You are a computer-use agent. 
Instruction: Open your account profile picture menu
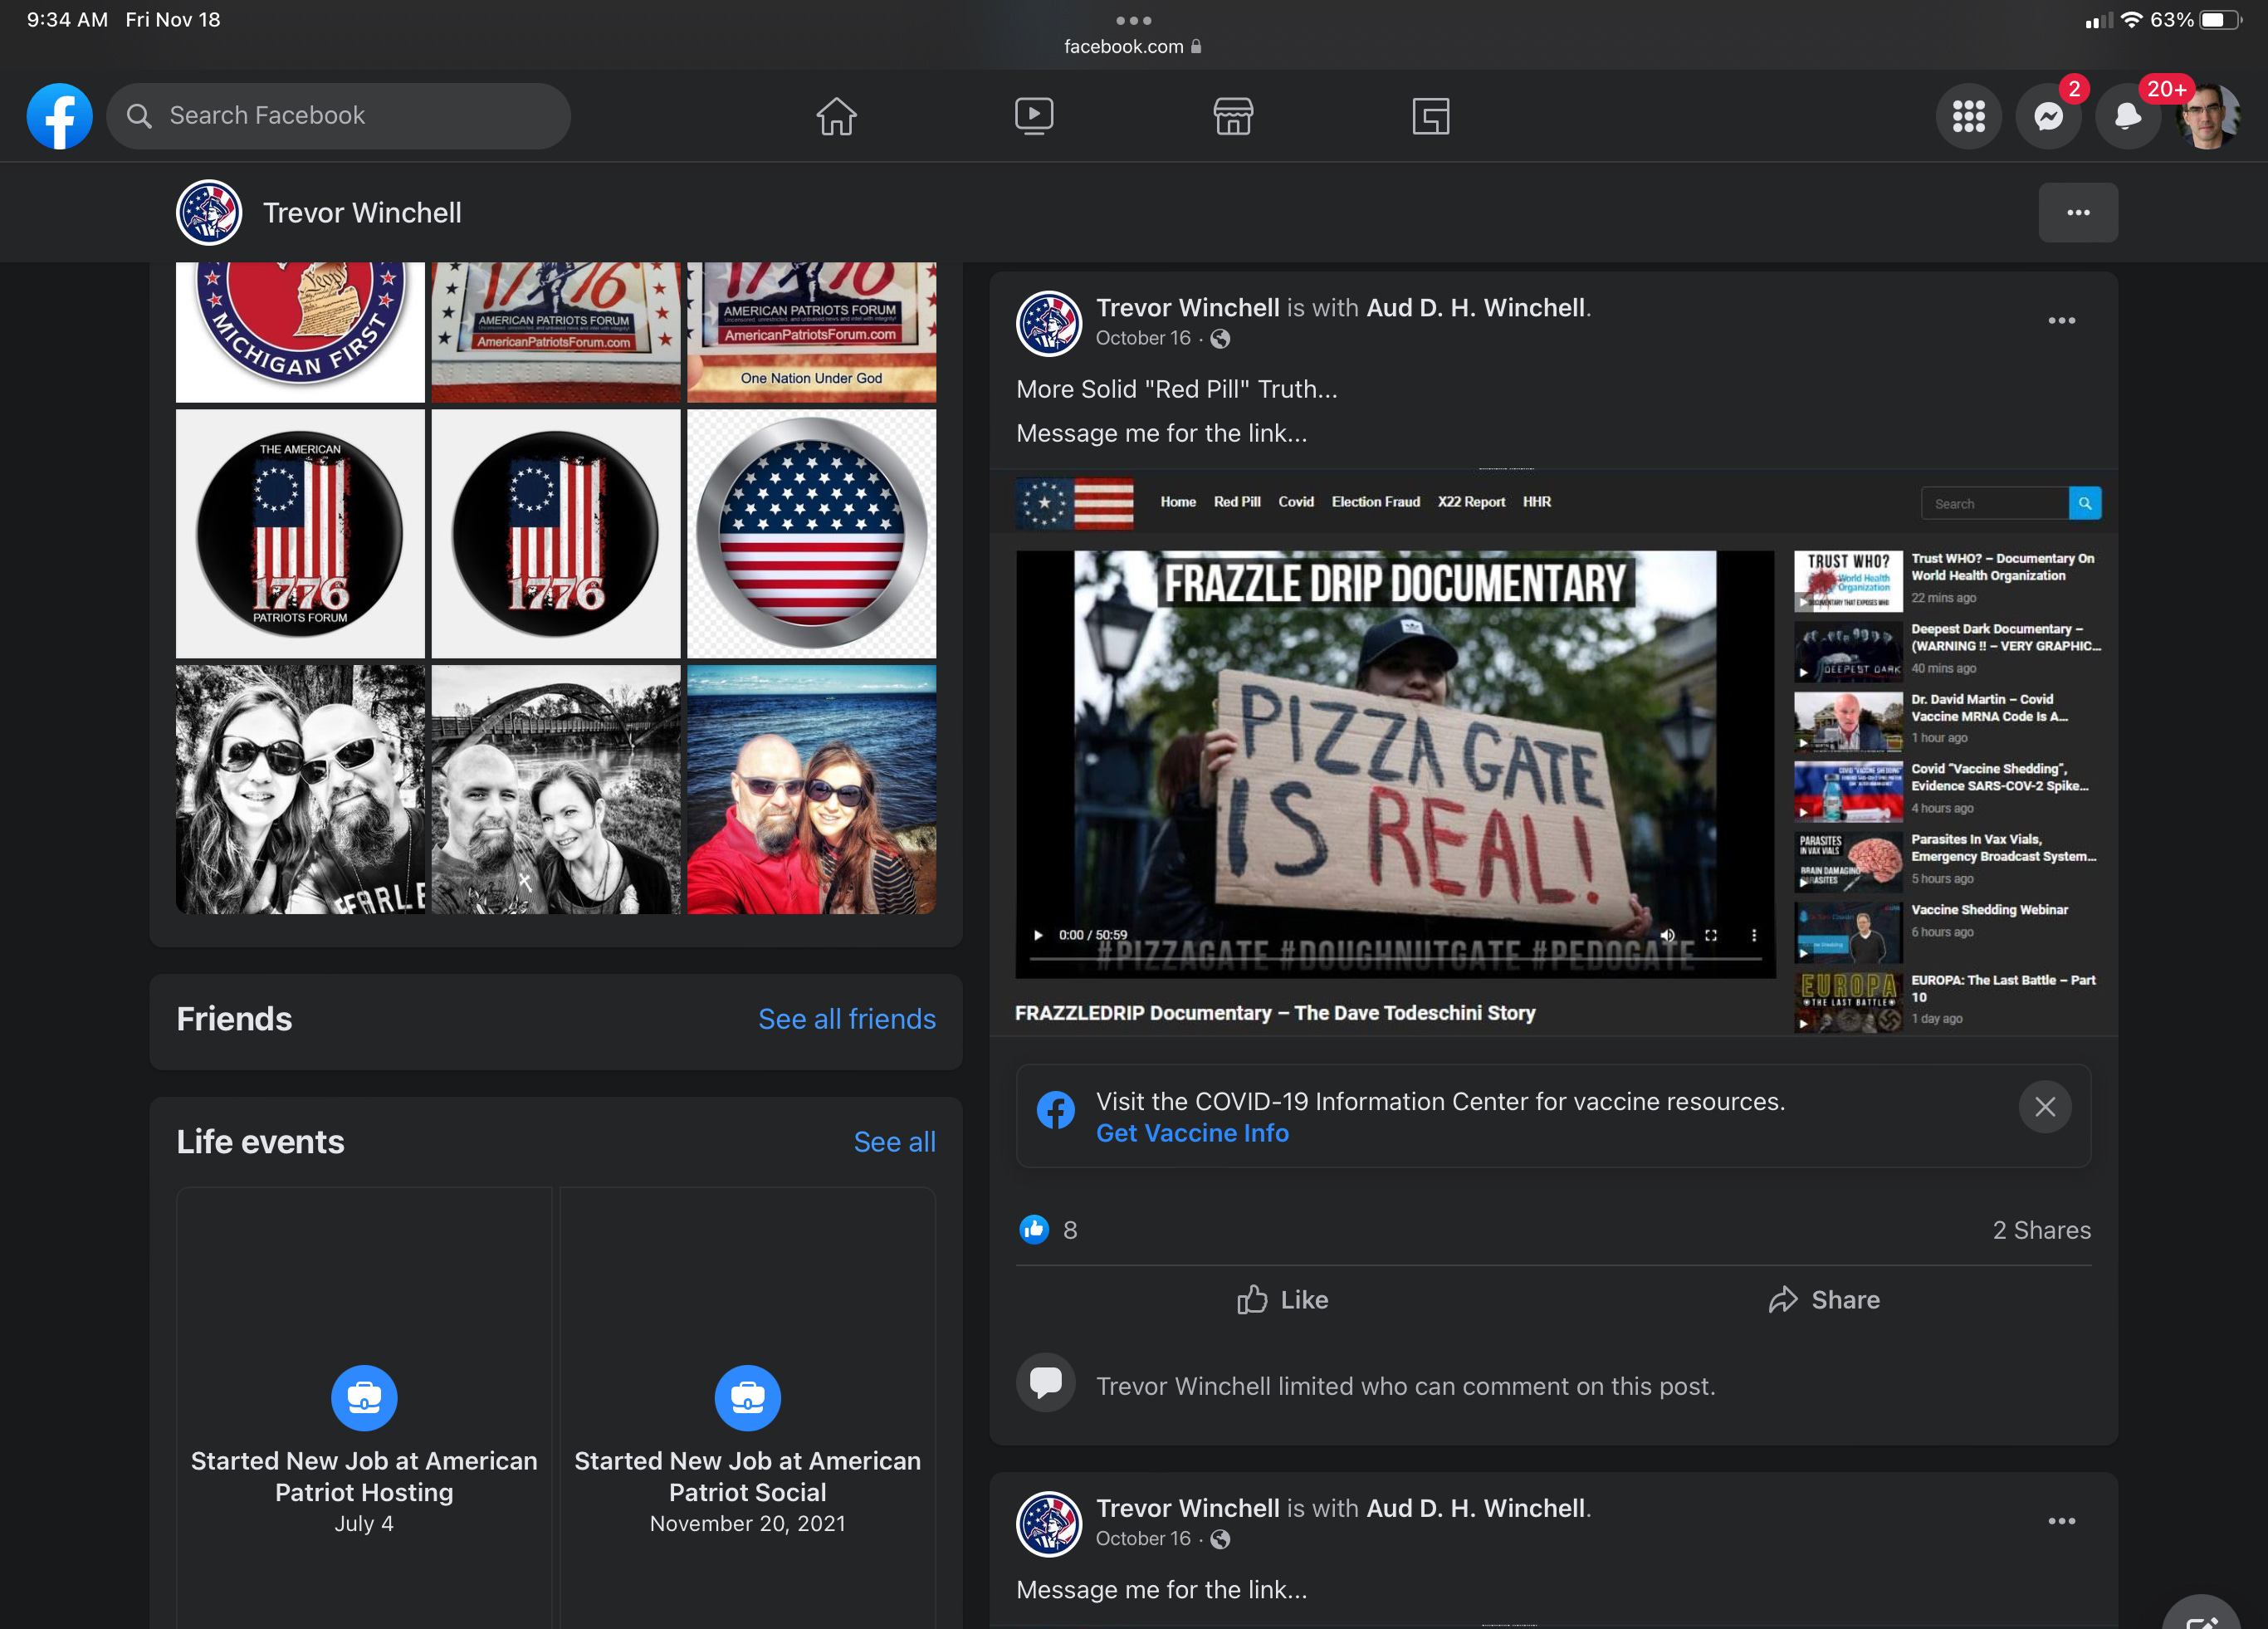2208,116
